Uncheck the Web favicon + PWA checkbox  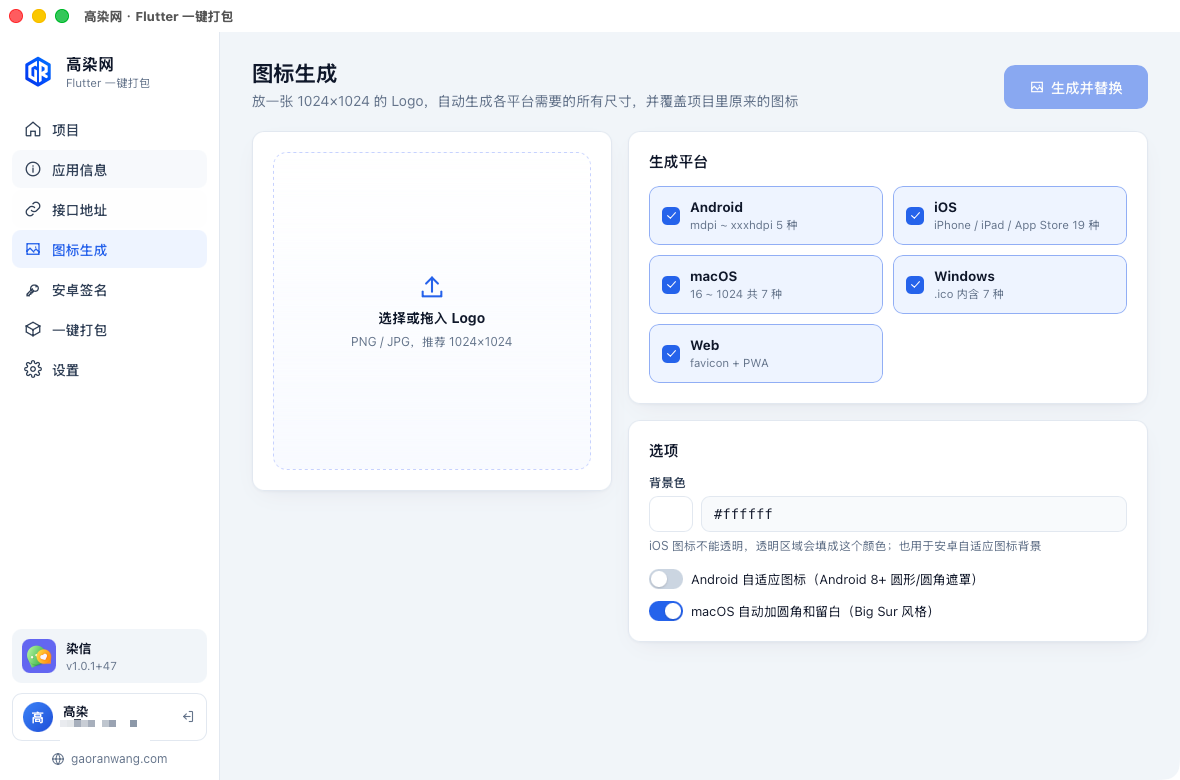coord(671,354)
